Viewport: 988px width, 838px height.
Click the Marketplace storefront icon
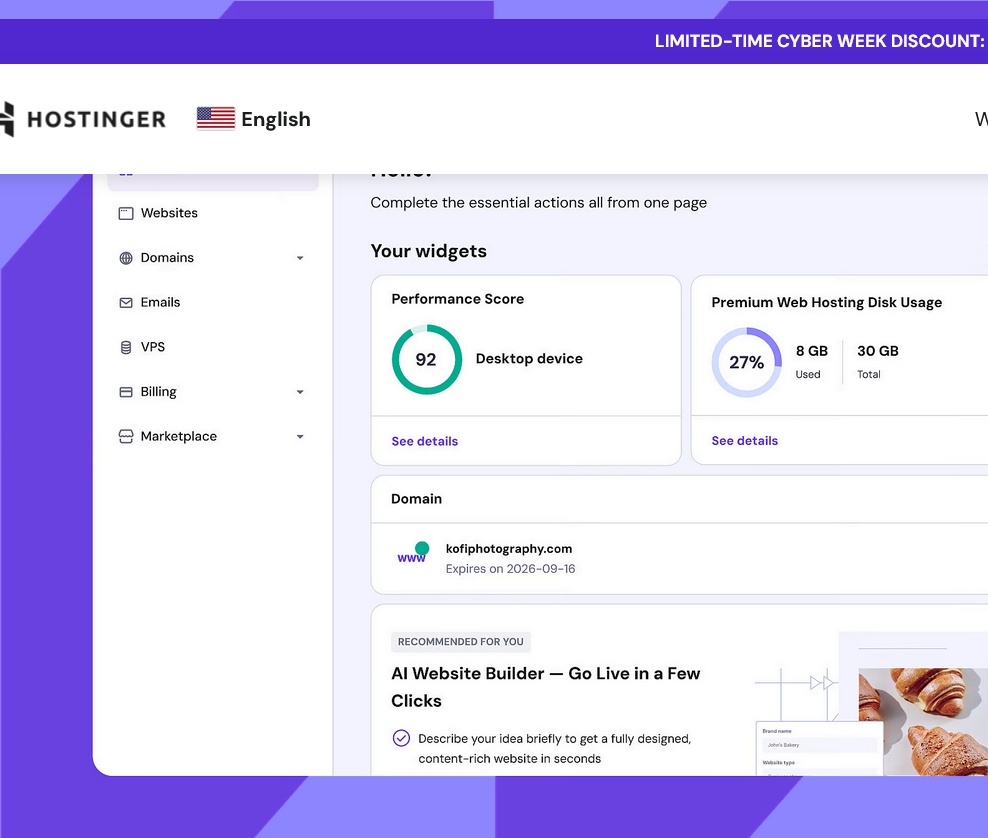pos(126,437)
